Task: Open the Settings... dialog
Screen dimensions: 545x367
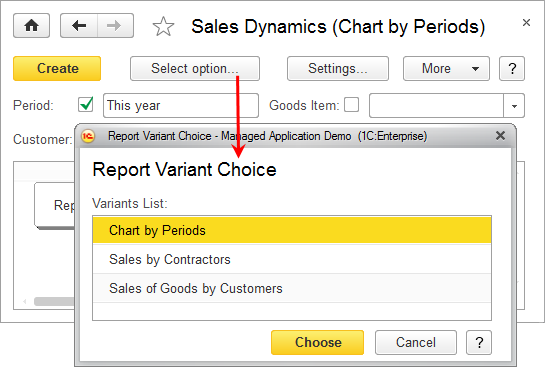Action: pos(338,68)
